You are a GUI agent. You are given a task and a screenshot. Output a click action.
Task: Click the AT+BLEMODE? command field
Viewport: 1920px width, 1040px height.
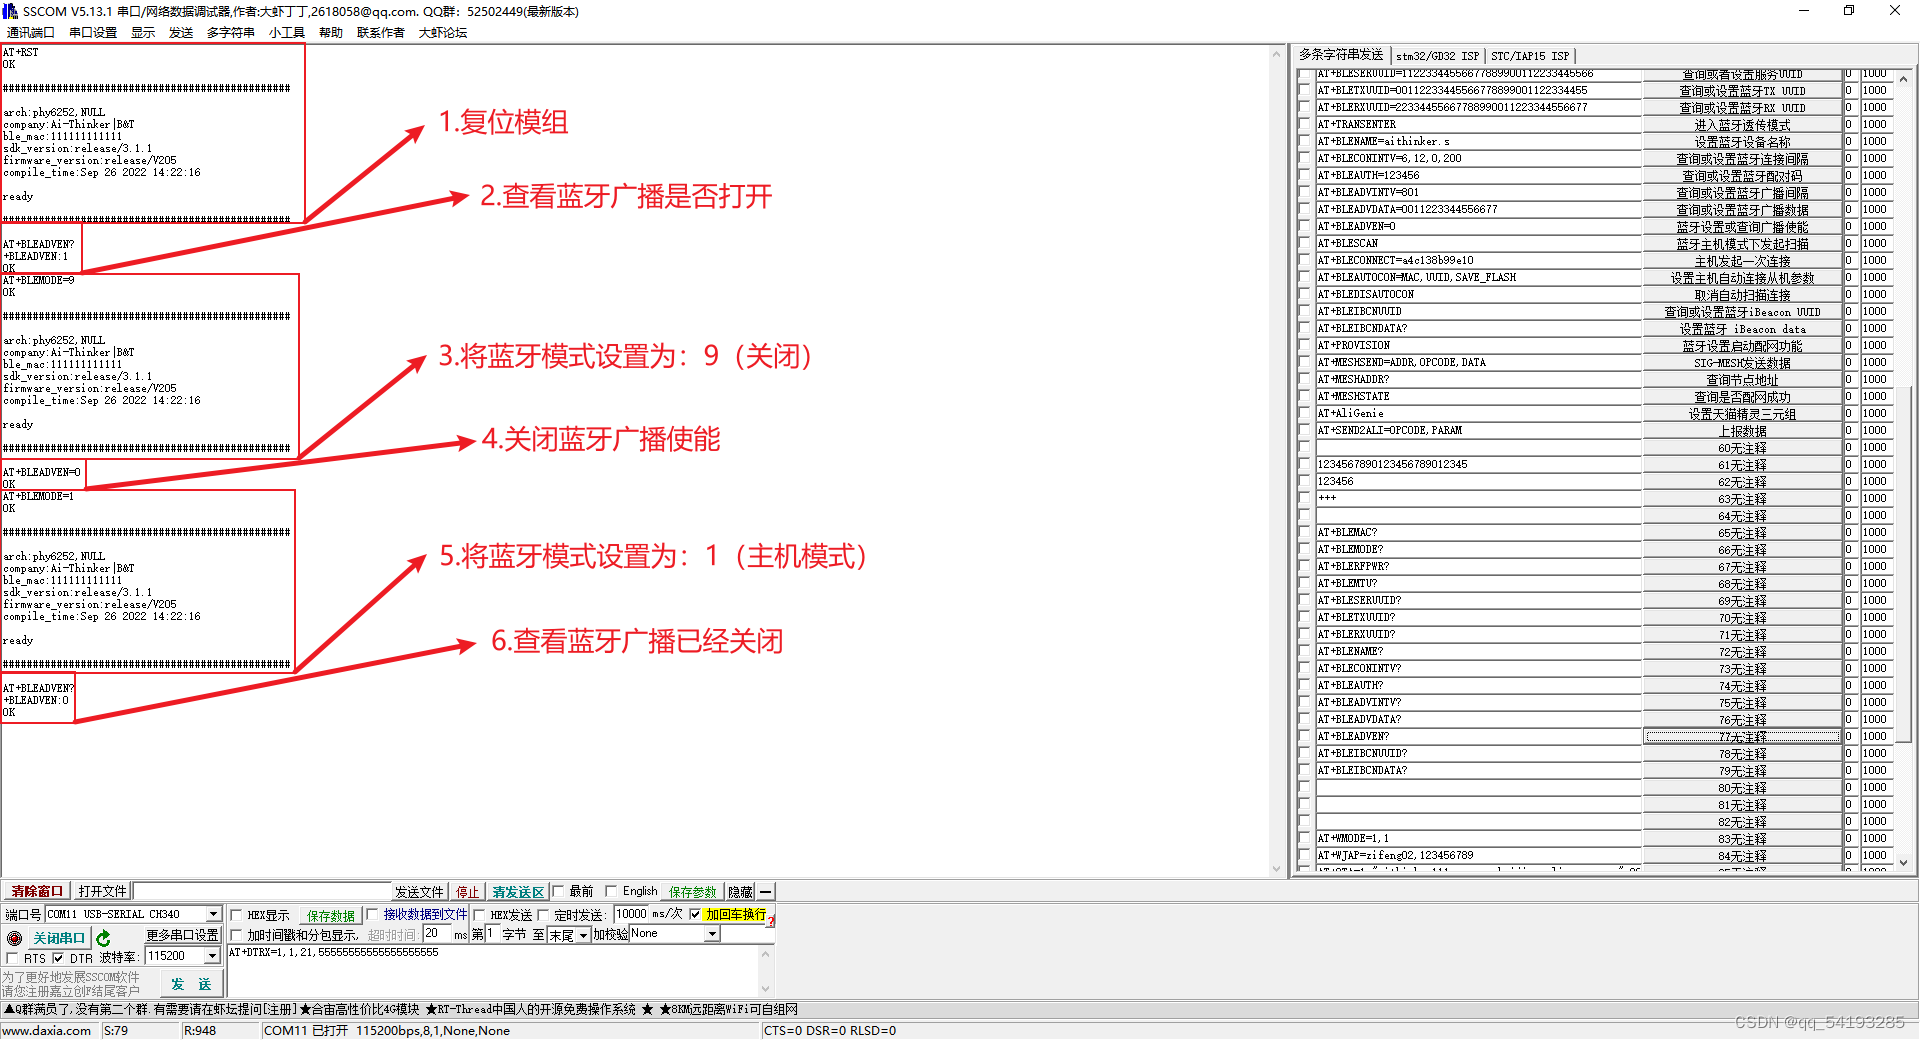1478,550
